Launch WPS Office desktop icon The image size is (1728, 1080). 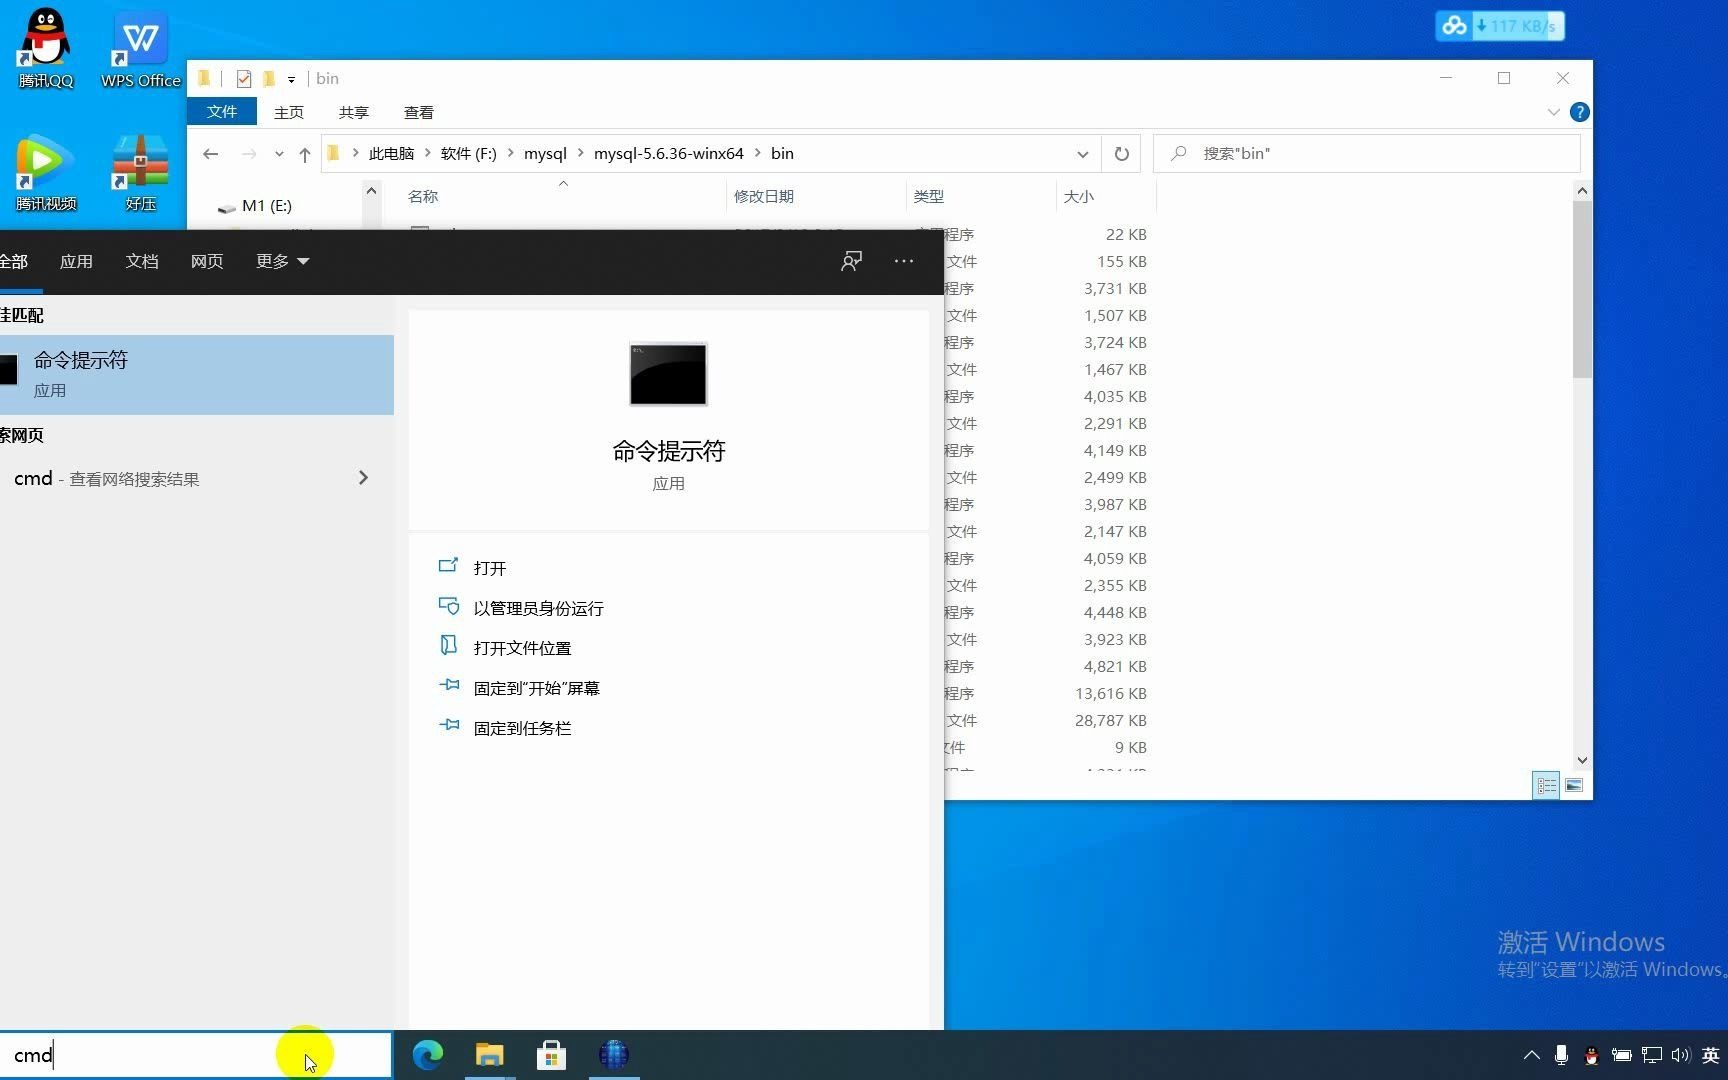(139, 40)
